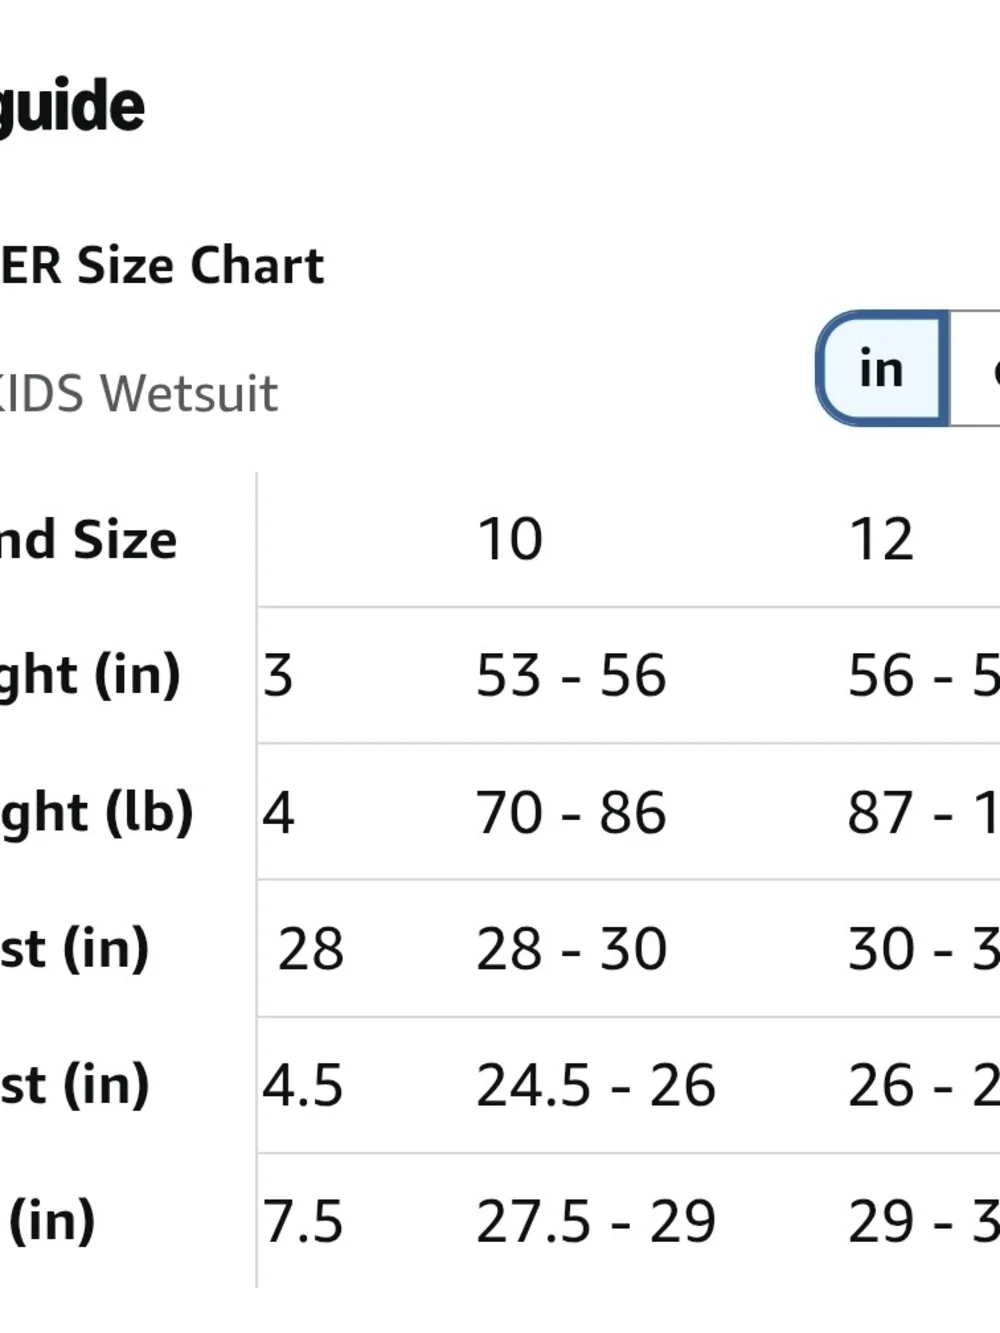Image resolution: width=1000 pixels, height=1333 pixels.
Task: Click the Height (in) row label
Action: (90, 677)
